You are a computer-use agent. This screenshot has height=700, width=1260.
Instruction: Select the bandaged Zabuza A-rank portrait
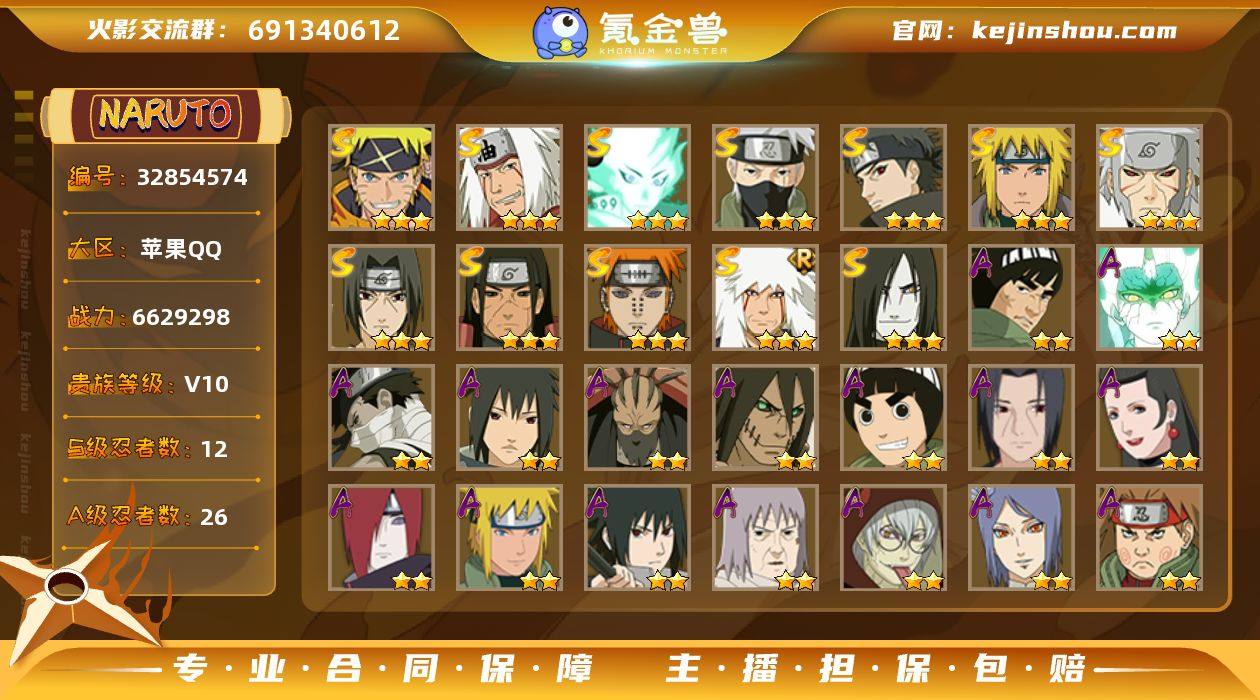381,418
